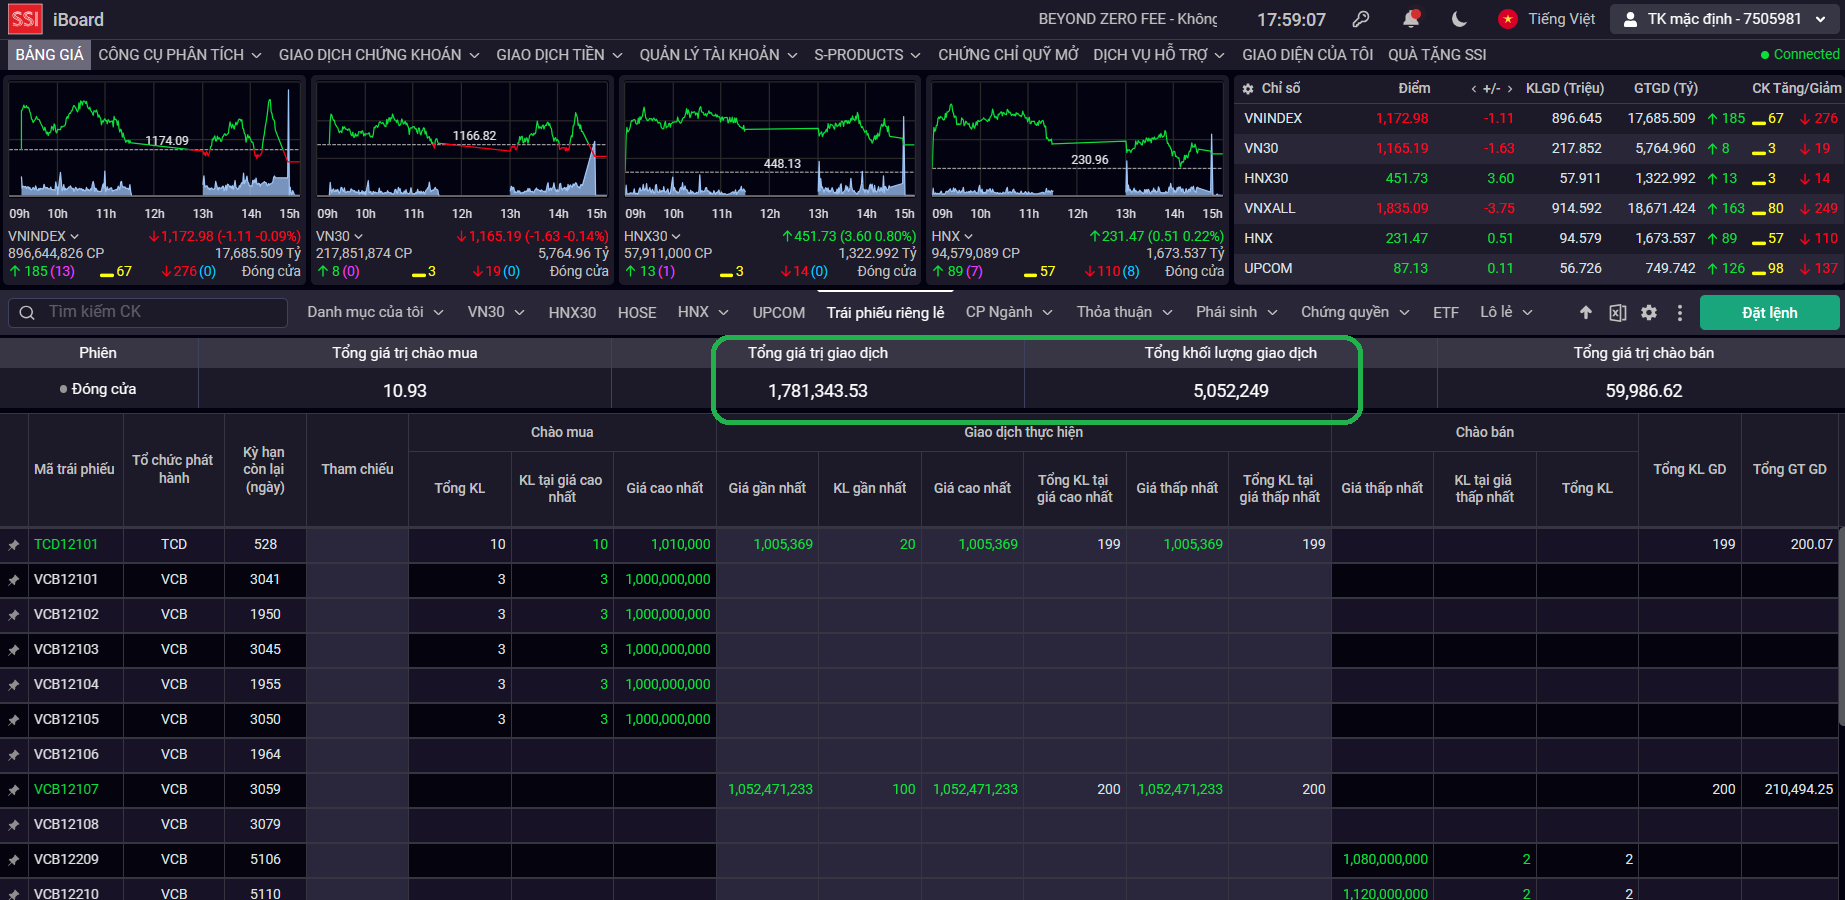Pin the TCD12101 bond row
Viewport: 1845px width, 900px height.
[x=14, y=545]
